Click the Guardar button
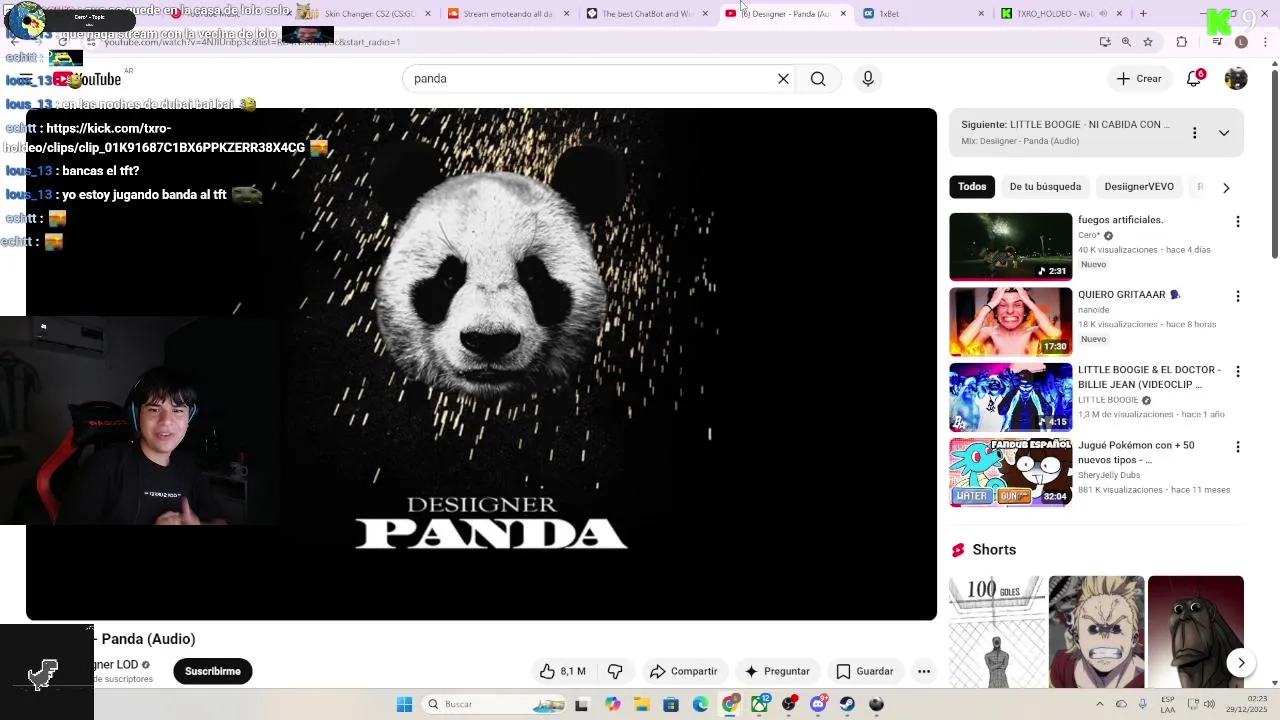Viewport: 1280px width, 720px height. (864, 671)
